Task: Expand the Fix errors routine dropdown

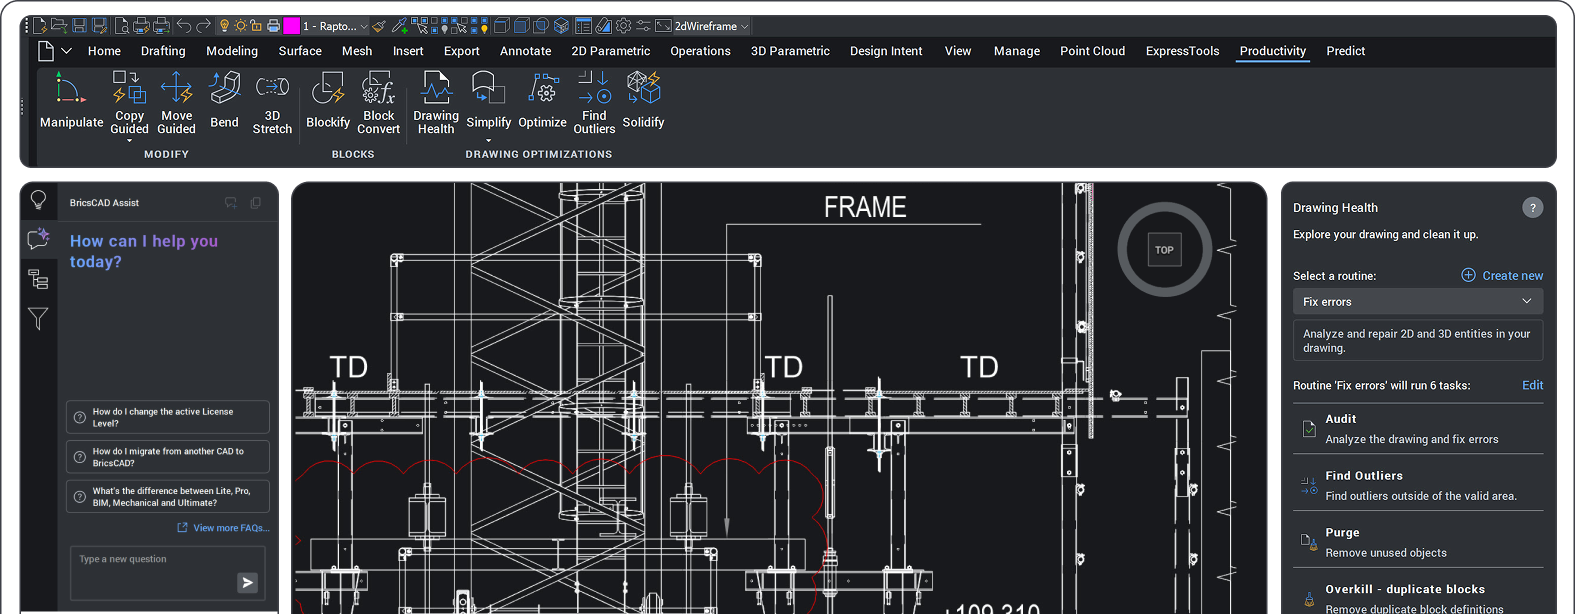Action: point(1418,301)
